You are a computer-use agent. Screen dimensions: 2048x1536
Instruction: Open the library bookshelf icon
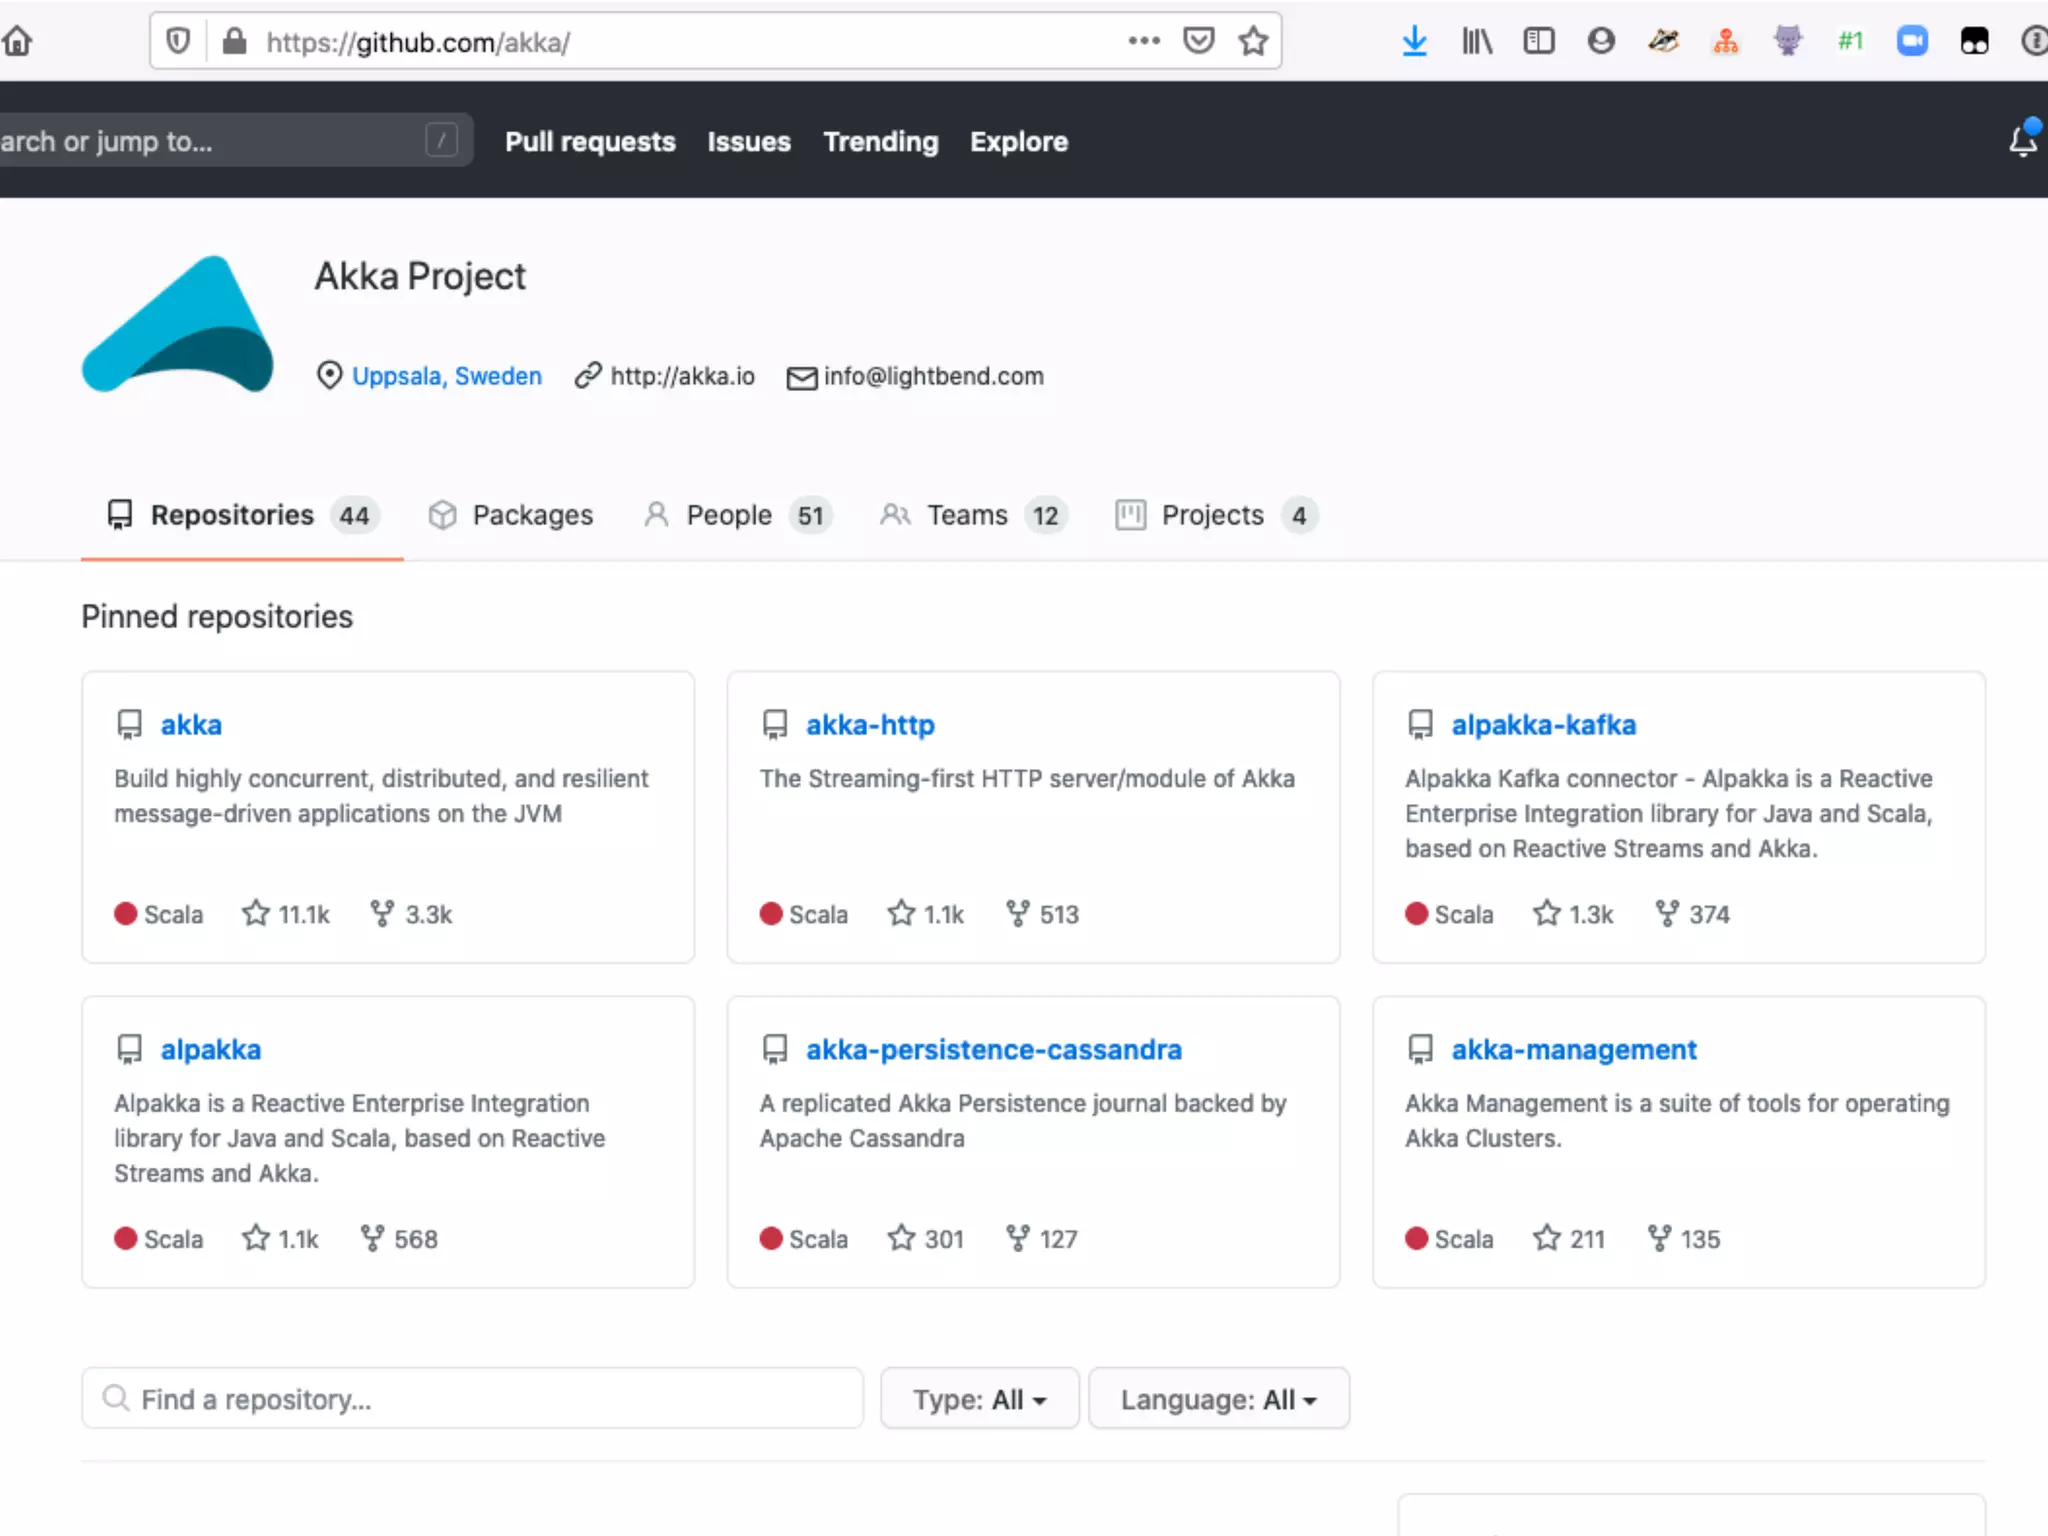(x=1476, y=42)
